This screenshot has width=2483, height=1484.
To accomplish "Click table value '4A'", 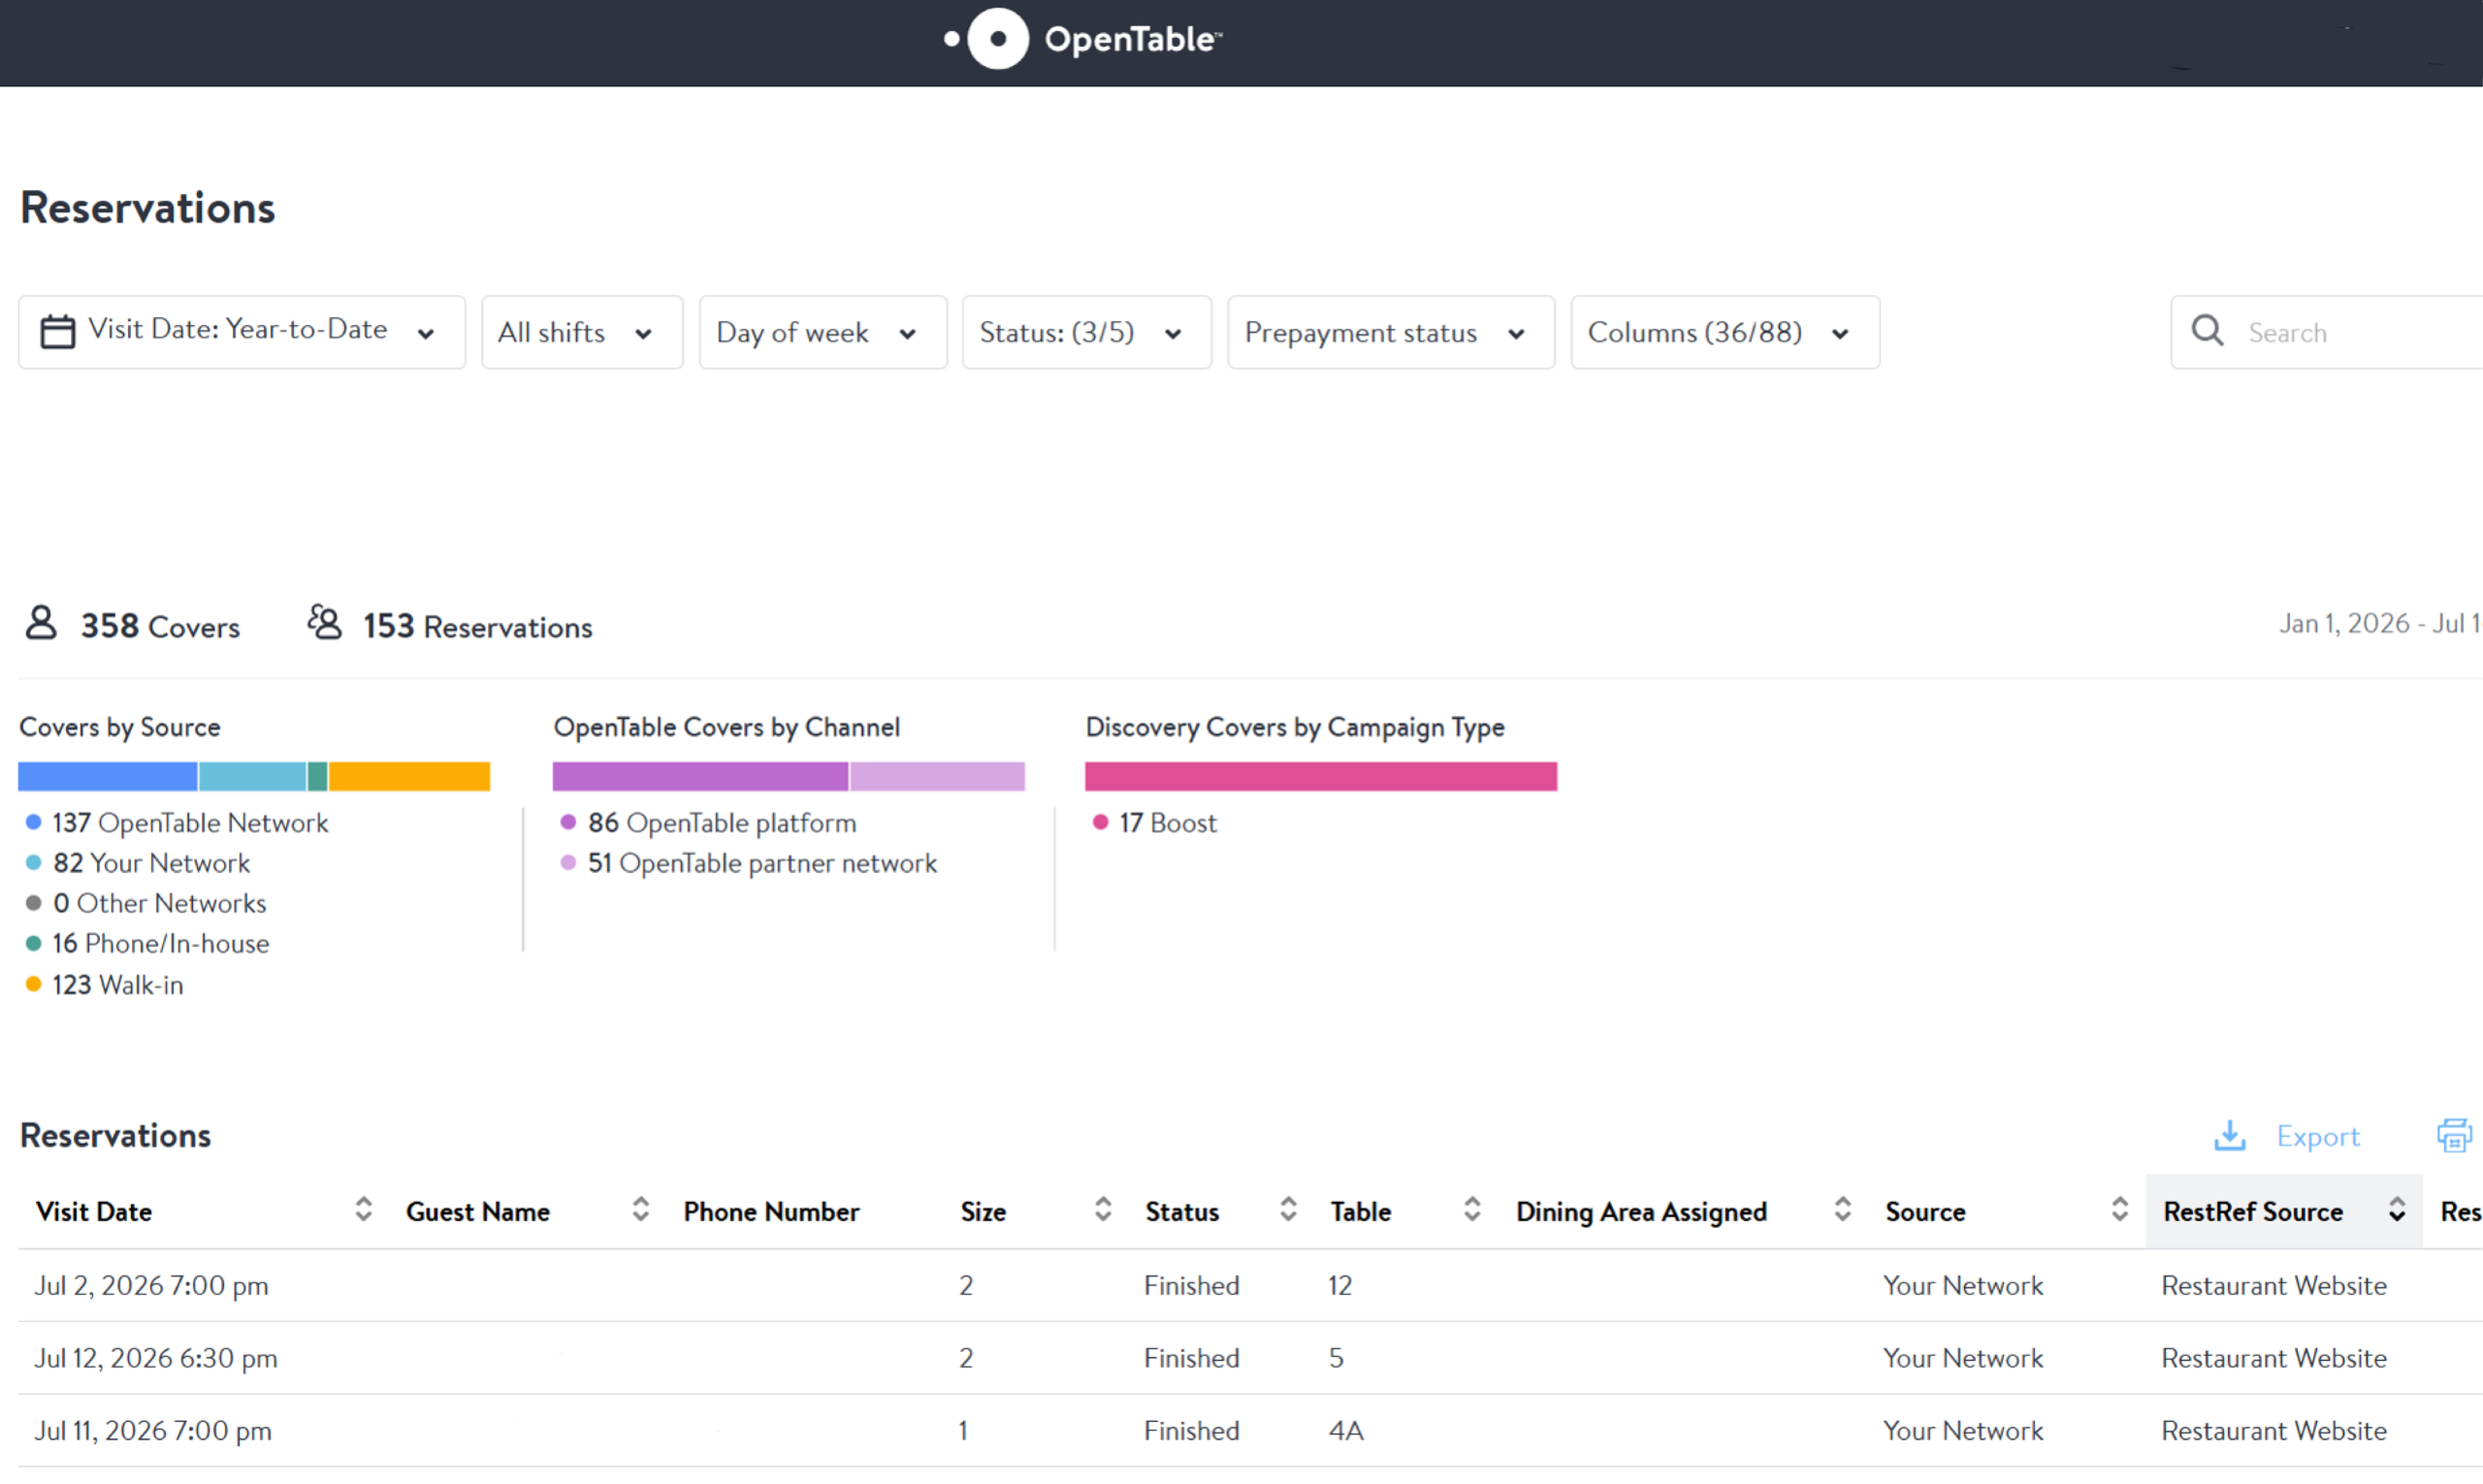I will coord(1346,1431).
